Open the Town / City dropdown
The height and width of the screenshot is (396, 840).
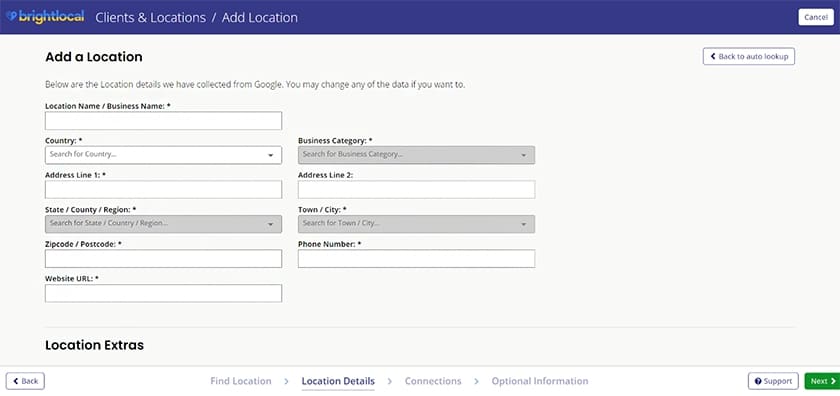[416, 224]
